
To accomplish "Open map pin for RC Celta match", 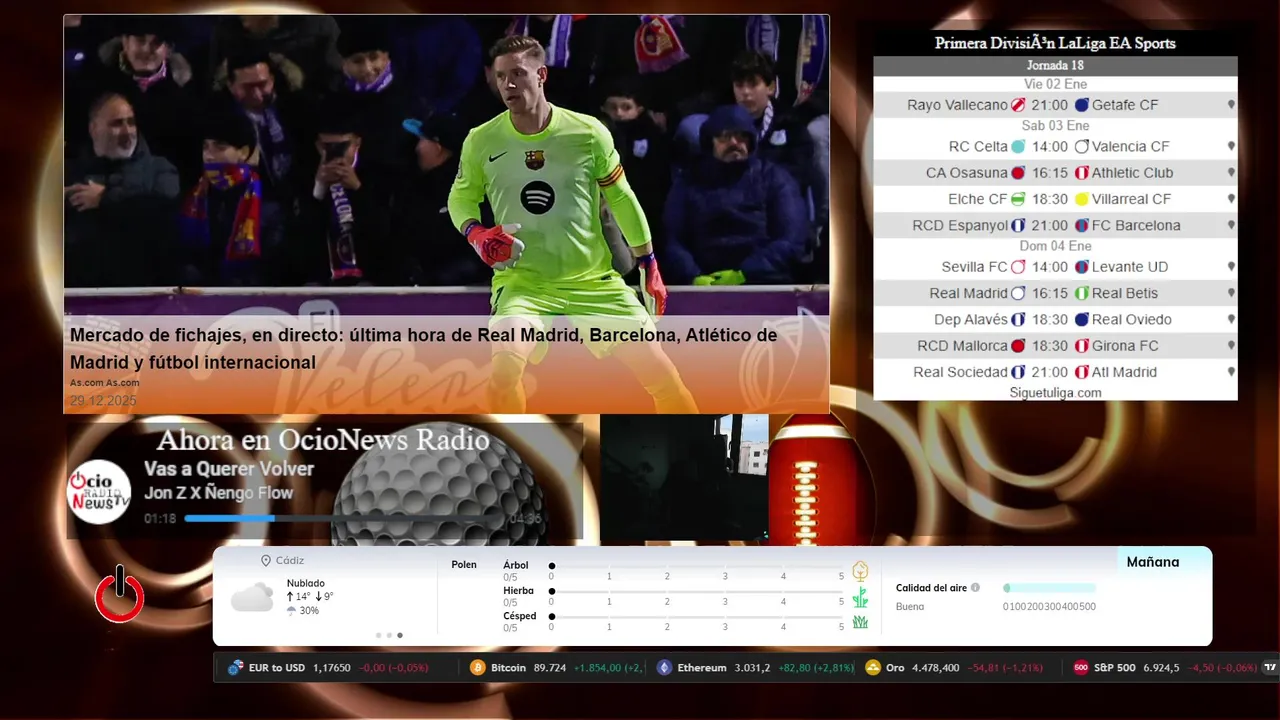I will click(1231, 146).
